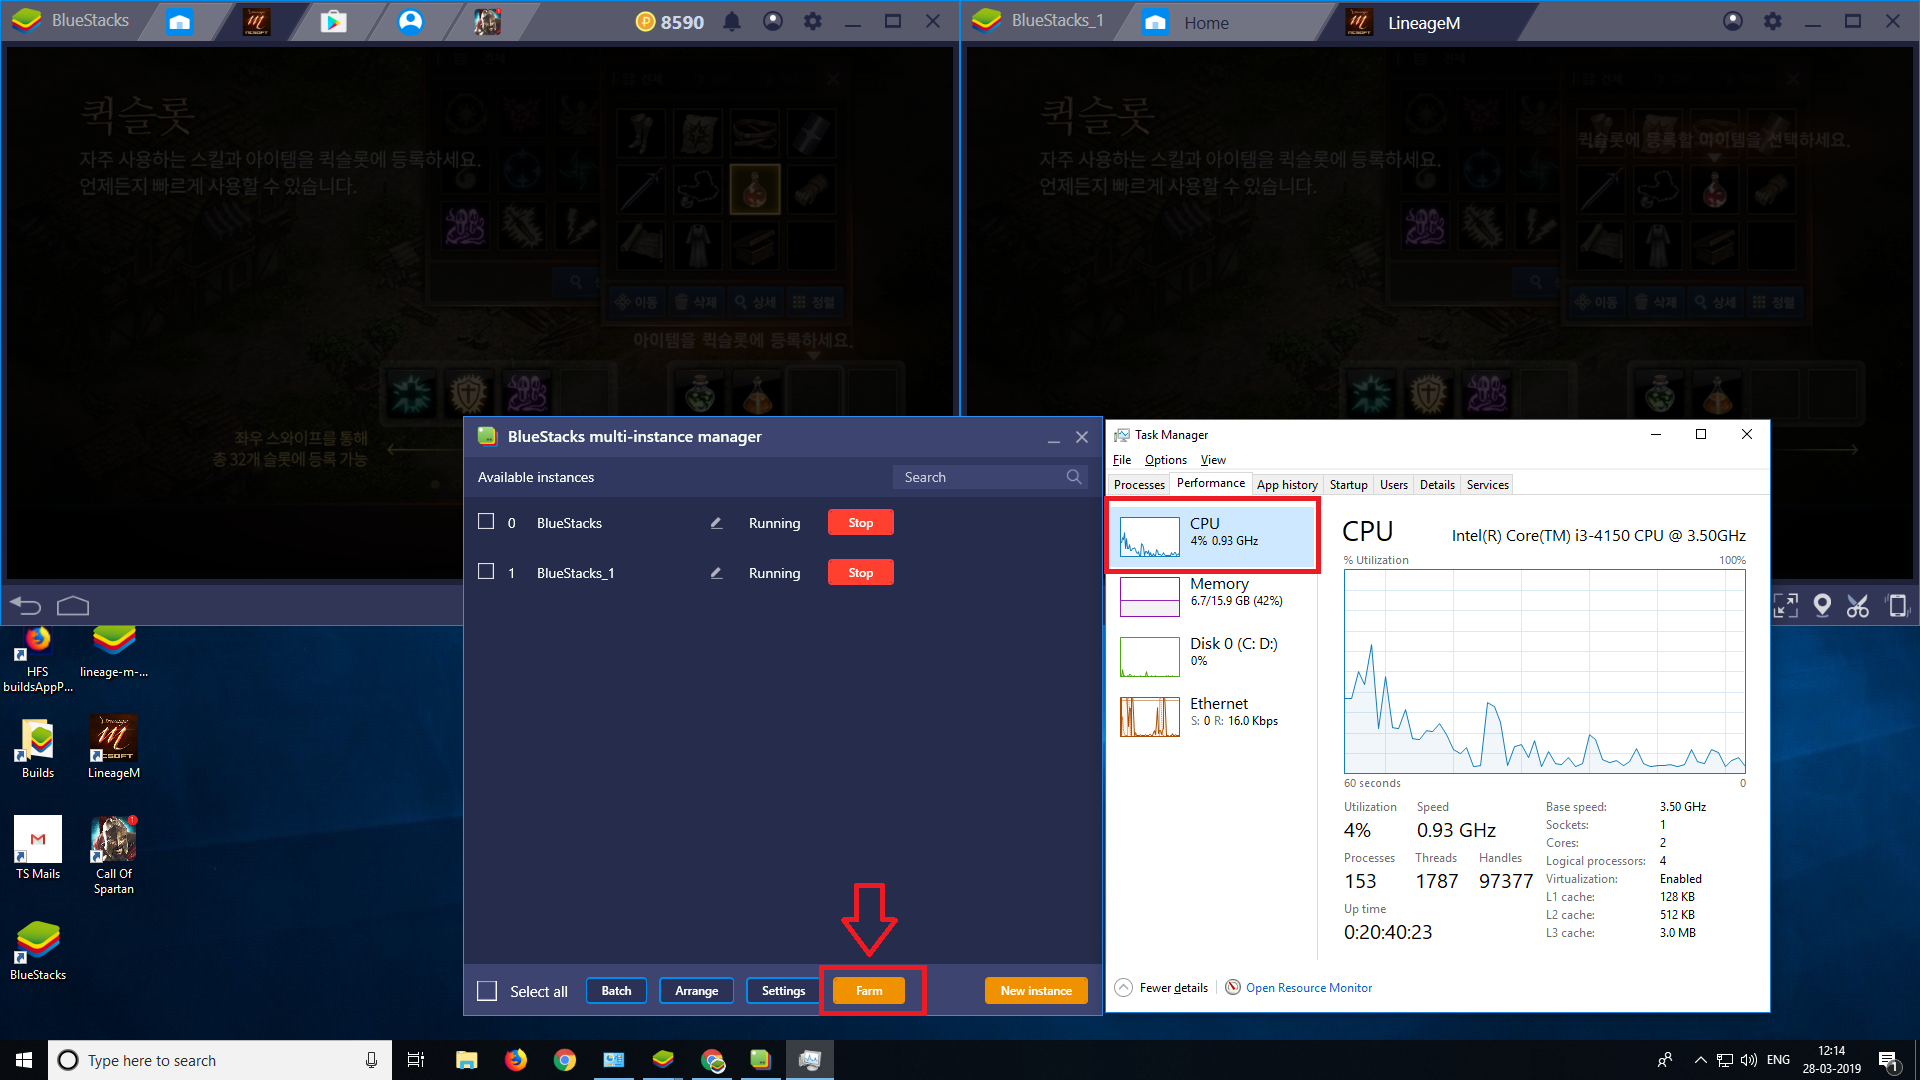Open Call of Spartan tab in BlueStacks
The height and width of the screenshot is (1080, 1920).
pyautogui.click(x=487, y=22)
